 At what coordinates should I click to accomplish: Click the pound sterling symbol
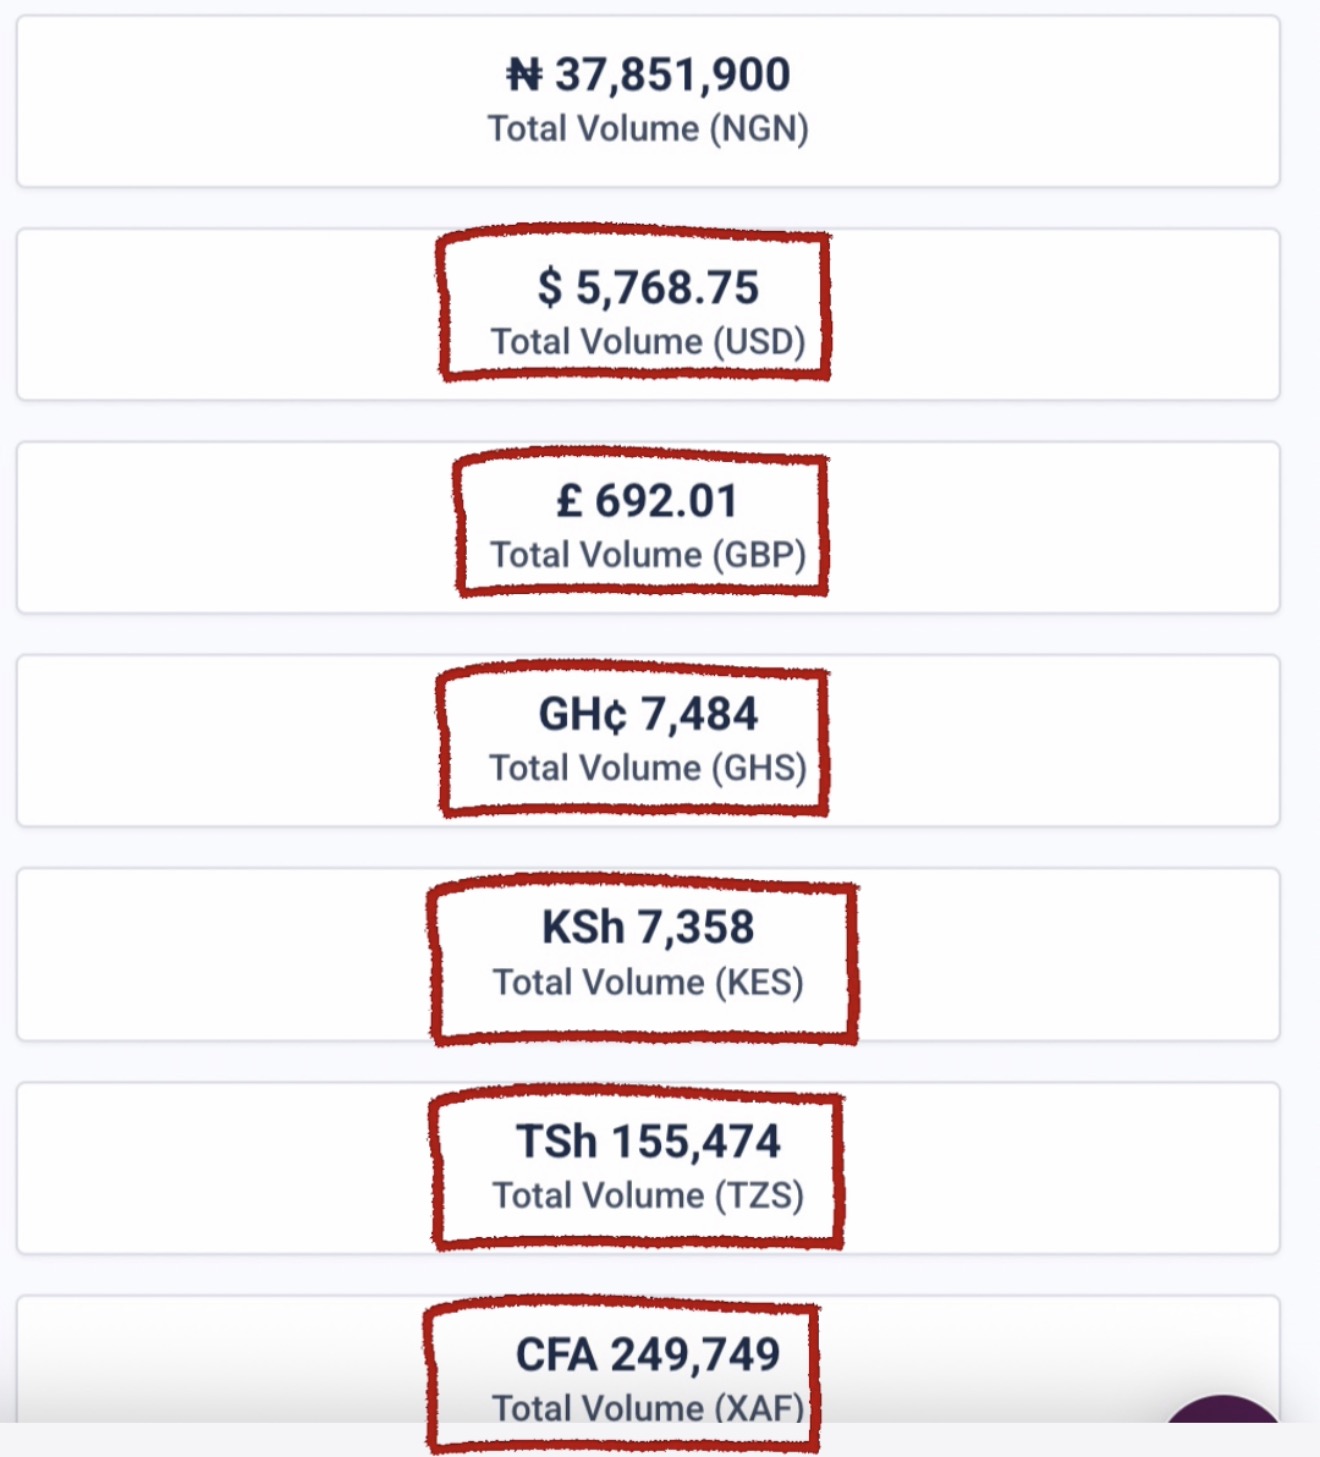pos(569,501)
